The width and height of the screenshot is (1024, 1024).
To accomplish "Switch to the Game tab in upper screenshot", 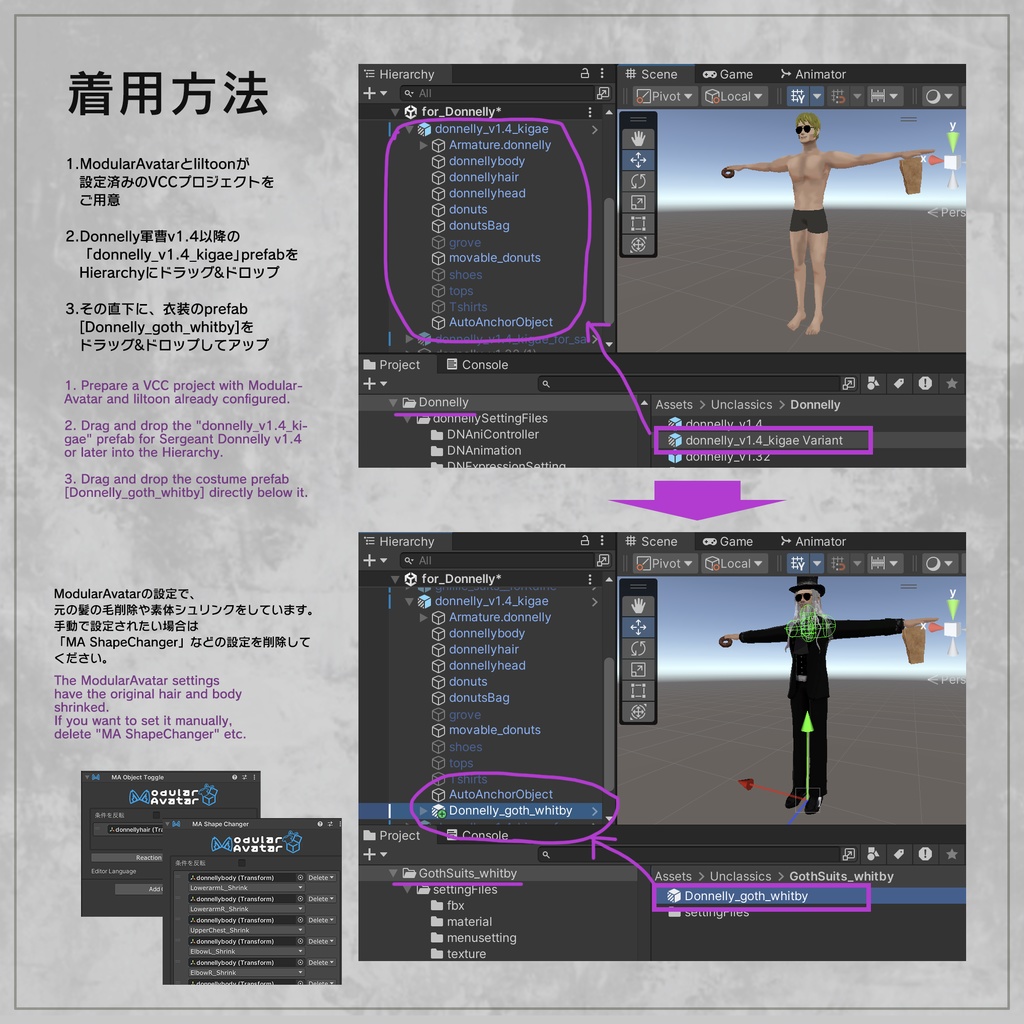I will tap(728, 74).
